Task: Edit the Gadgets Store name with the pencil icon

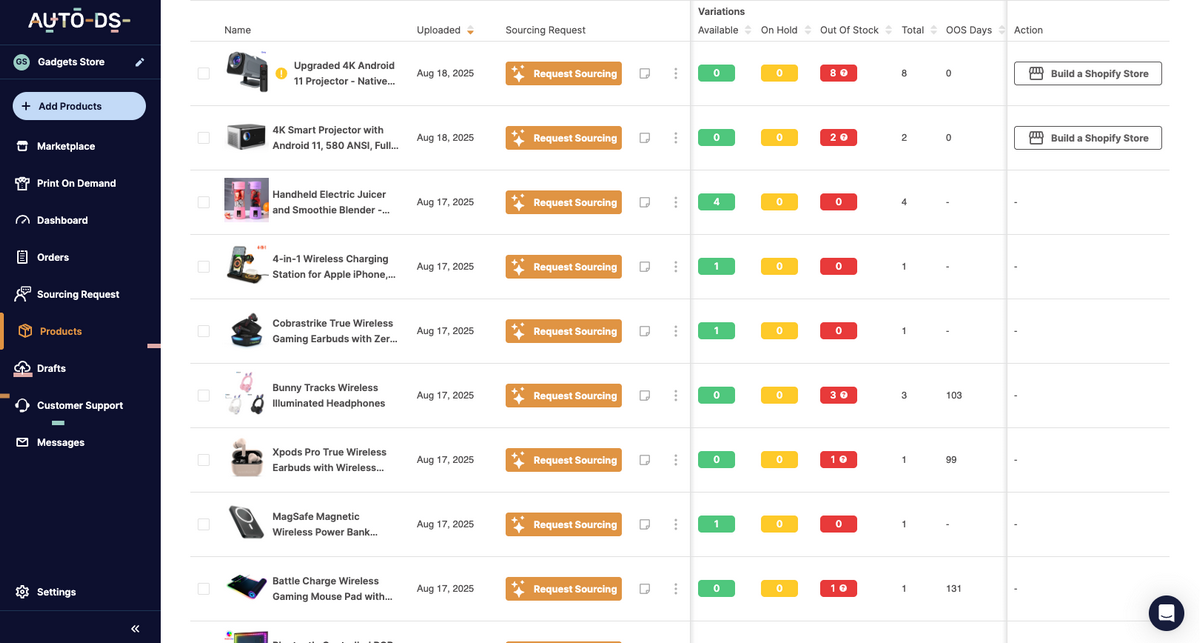Action: [141, 61]
